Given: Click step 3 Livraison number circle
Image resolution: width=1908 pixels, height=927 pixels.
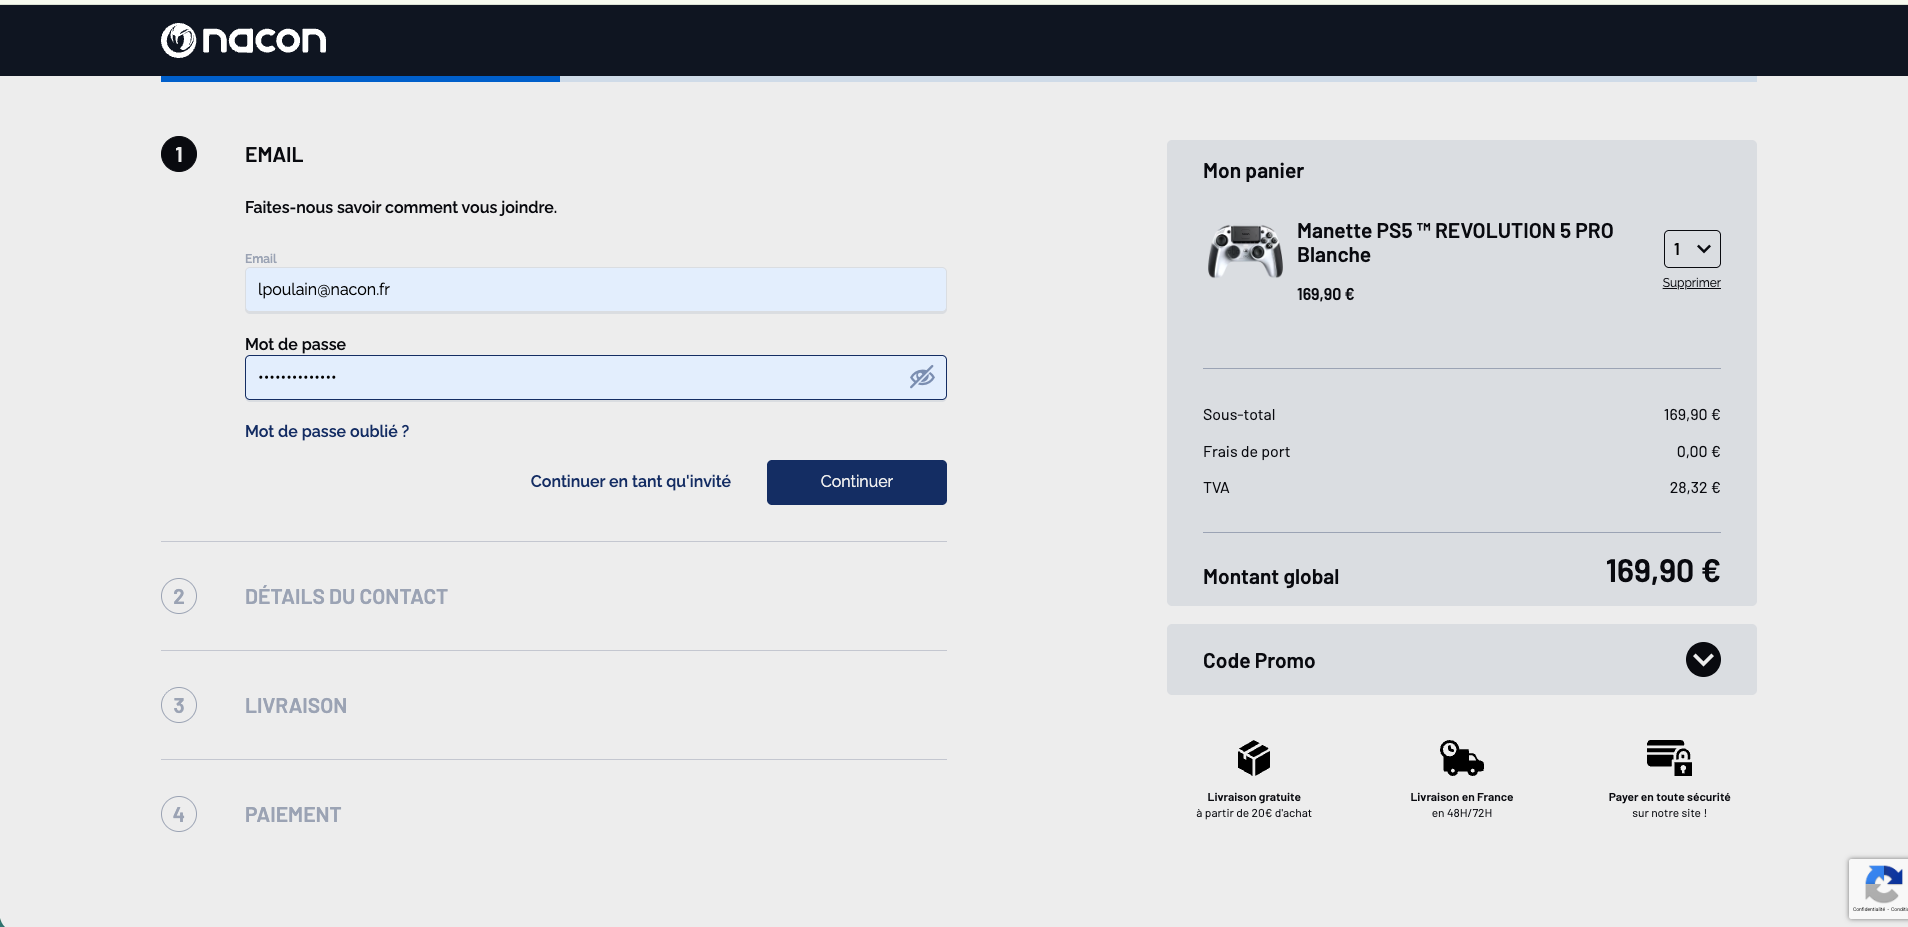Looking at the screenshot, I should (x=179, y=705).
